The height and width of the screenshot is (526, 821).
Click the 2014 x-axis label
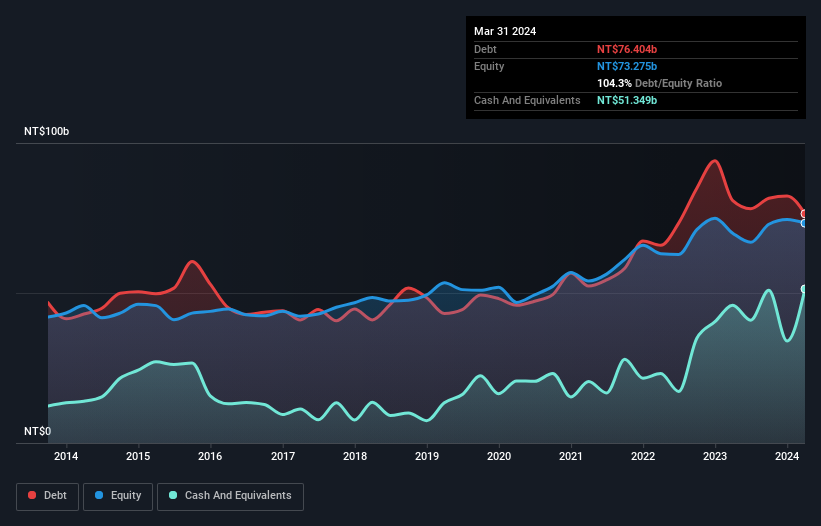click(x=66, y=456)
